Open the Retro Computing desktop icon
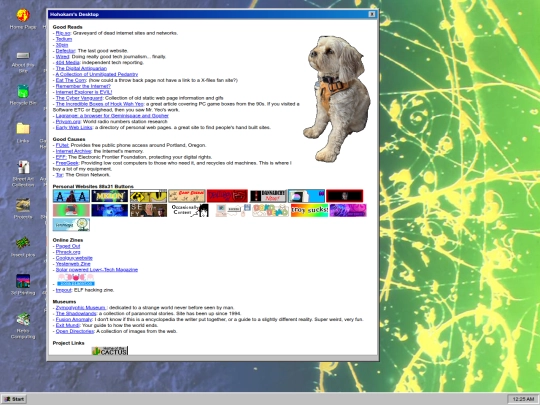This screenshot has height=405, width=540. click(23, 325)
